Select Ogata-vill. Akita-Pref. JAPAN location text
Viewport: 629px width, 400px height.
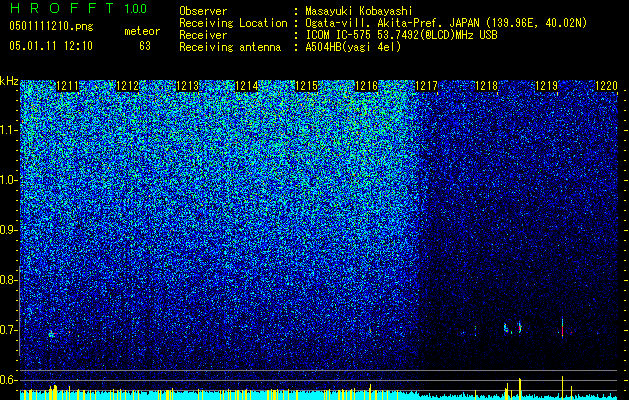pyautogui.click(x=446, y=23)
